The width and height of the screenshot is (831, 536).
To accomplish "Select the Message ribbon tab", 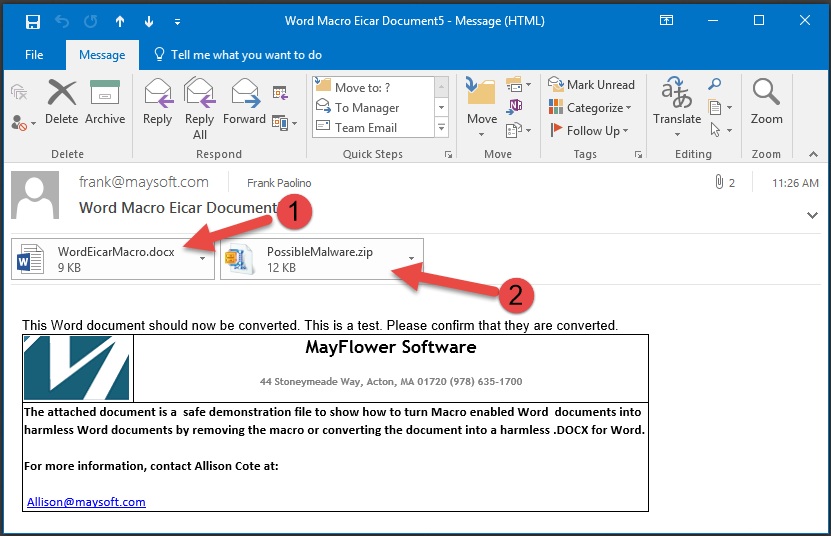I will coord(102,55).
